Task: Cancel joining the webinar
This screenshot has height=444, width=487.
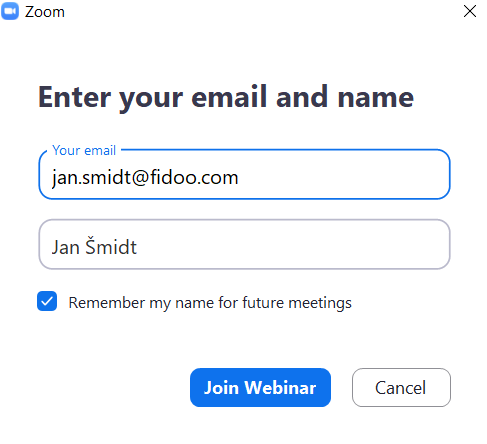Action: [401, 387]
